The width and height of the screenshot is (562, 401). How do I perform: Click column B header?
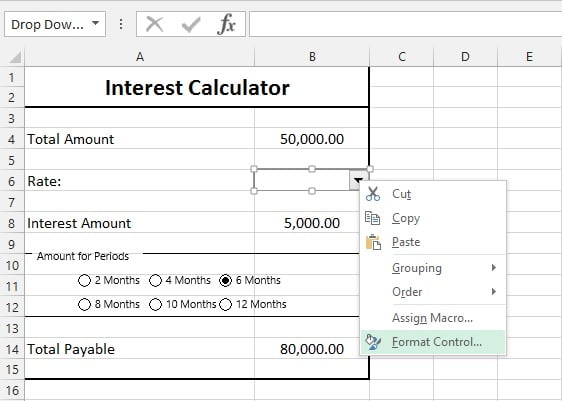[x=312, y=57]
